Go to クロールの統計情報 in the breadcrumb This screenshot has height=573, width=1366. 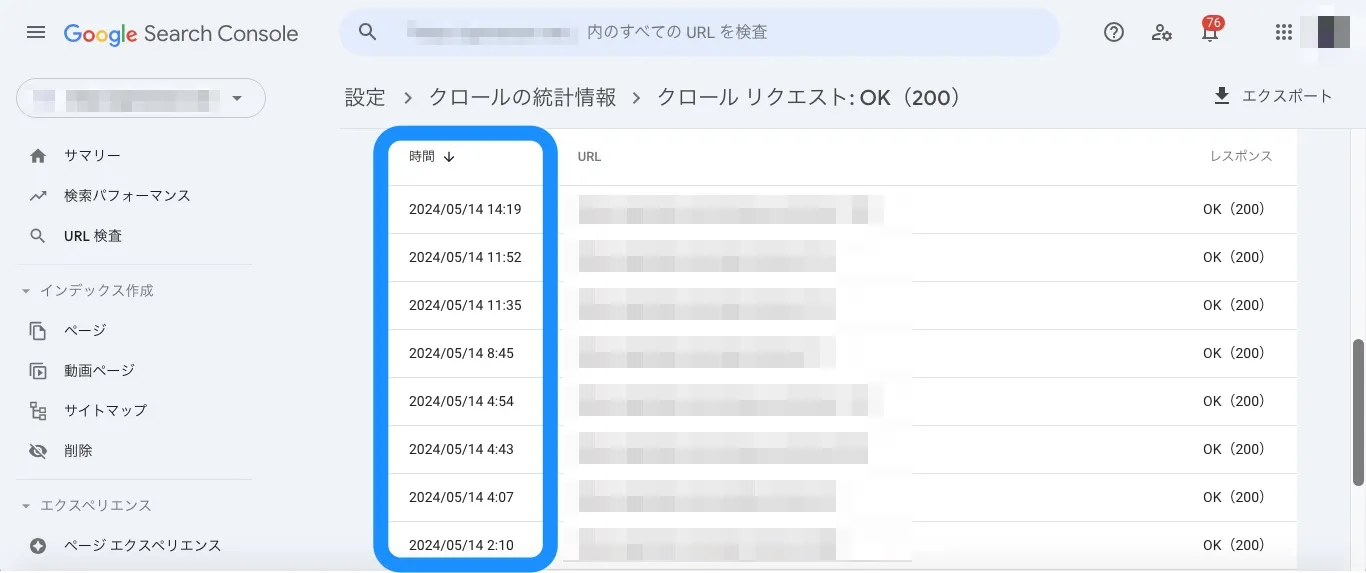click(522, 97)
